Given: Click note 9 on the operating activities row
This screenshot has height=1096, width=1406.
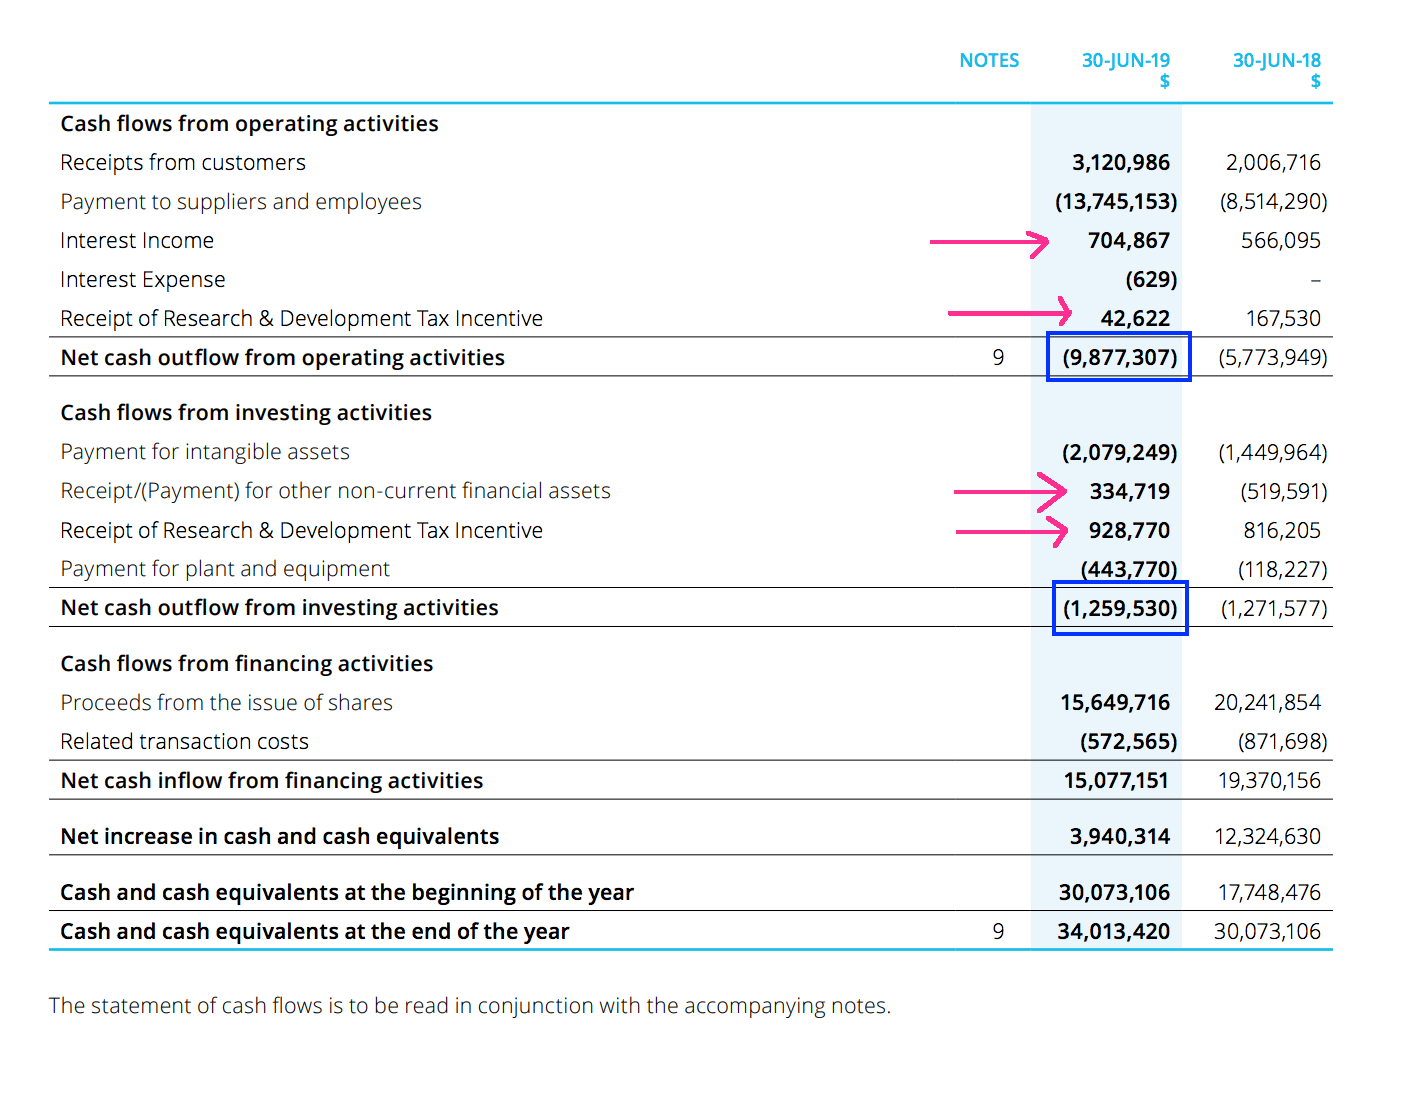Looking at the screenshot, I should 998,358.
